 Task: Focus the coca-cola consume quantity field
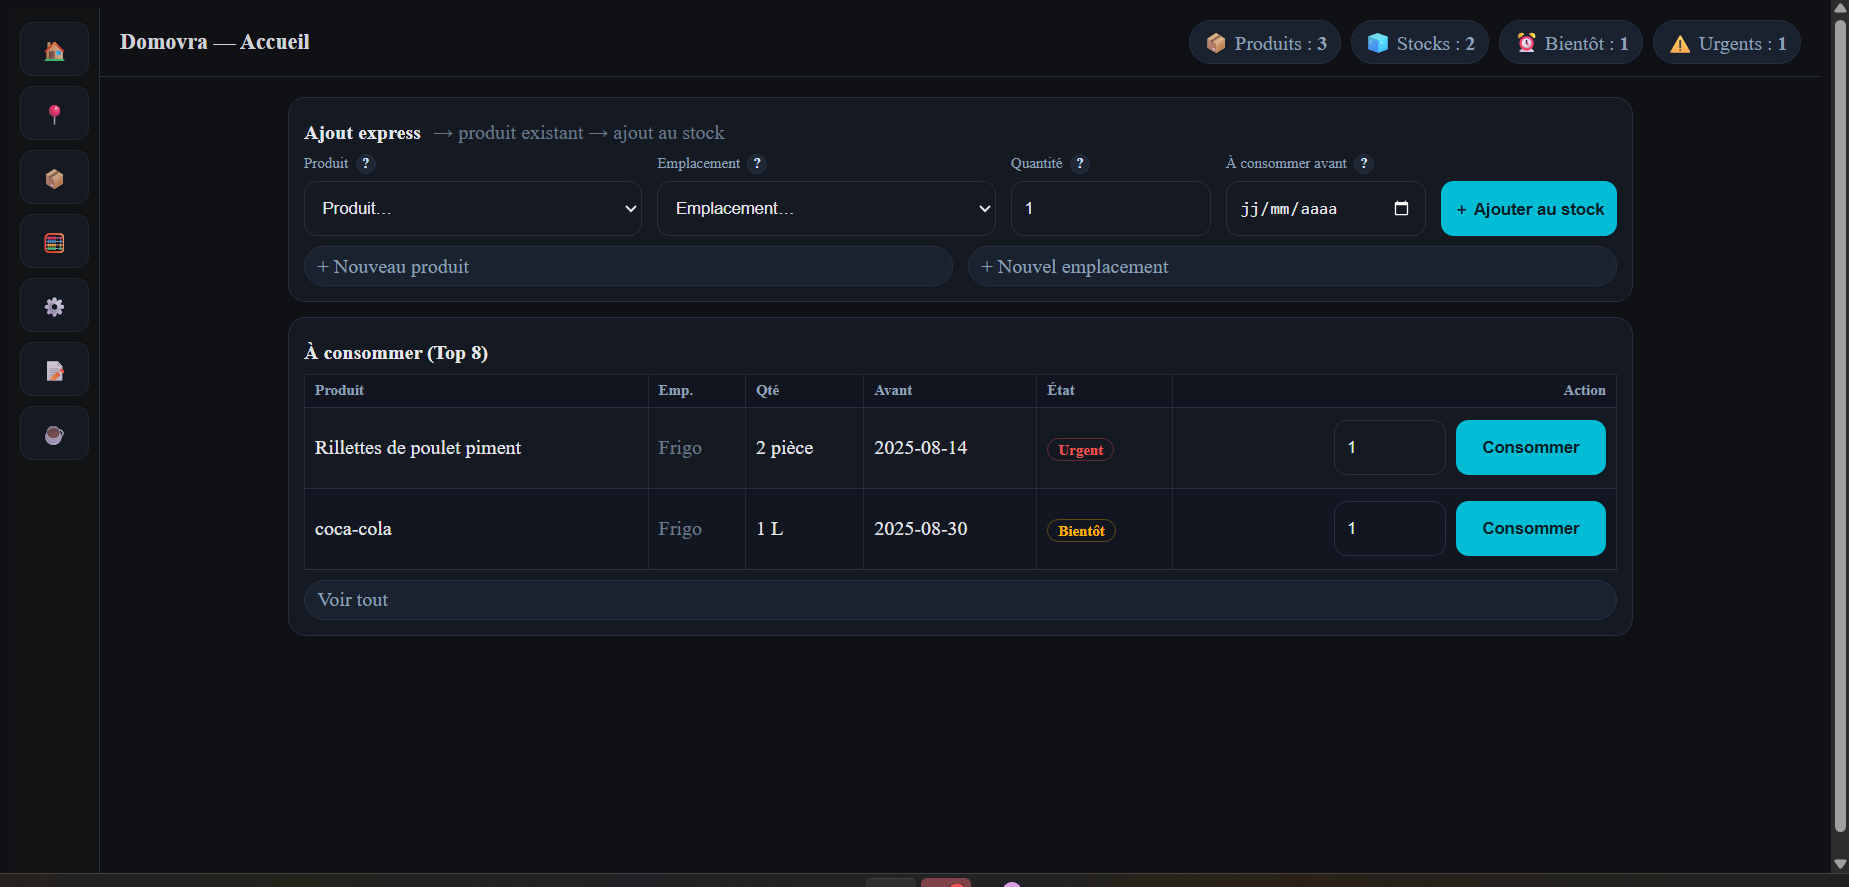[x=1388, y=529]
